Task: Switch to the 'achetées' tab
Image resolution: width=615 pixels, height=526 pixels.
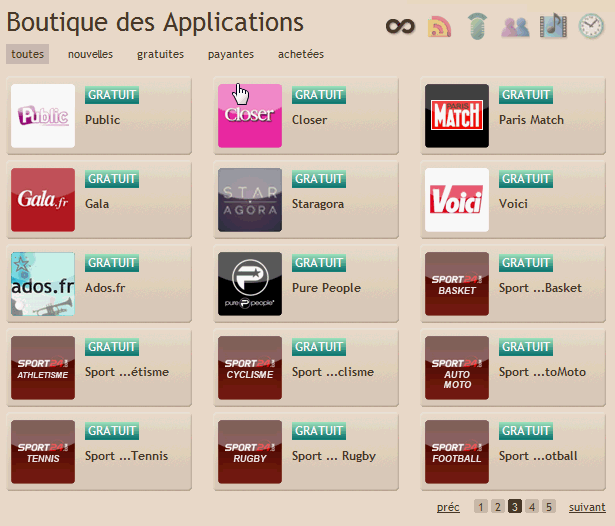Action: pos(301,54)
